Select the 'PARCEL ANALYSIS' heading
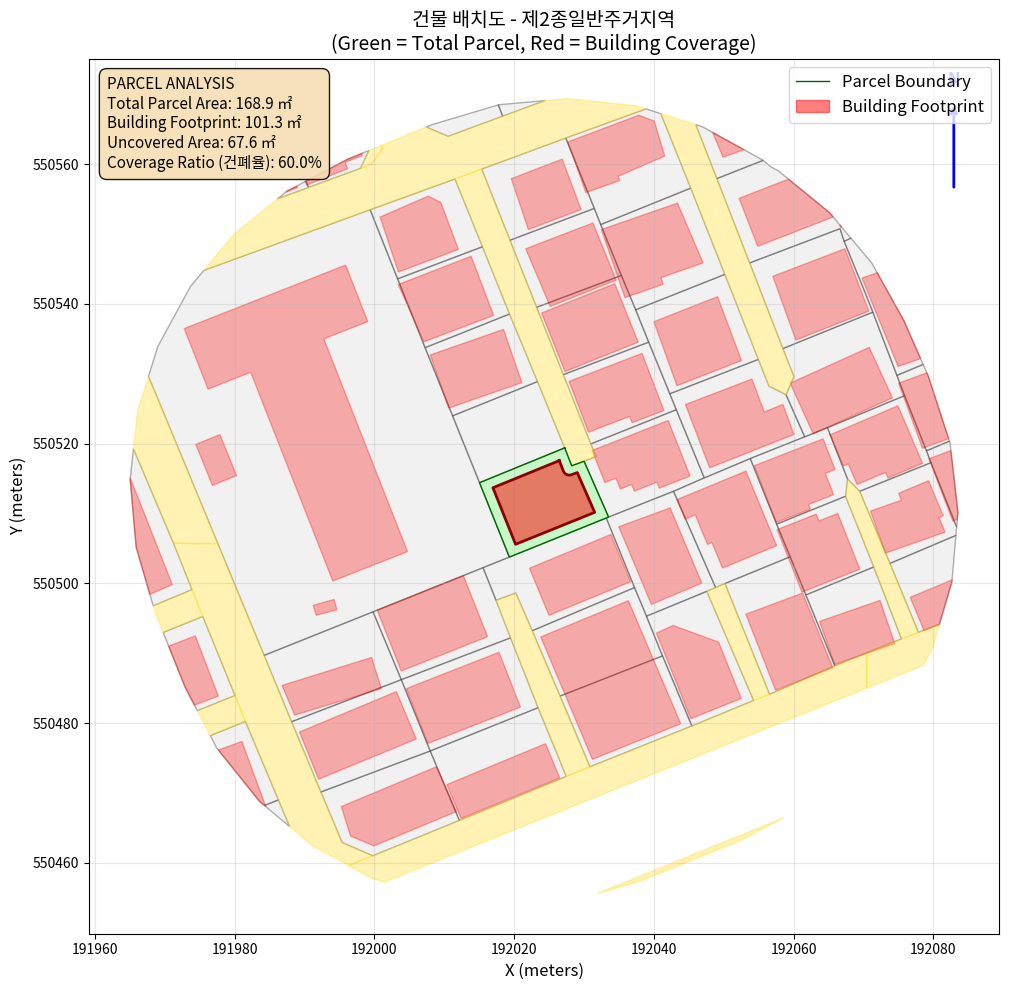Image resolution: width=1009 pixels, height=990 pixels. (x=170, y=83)
